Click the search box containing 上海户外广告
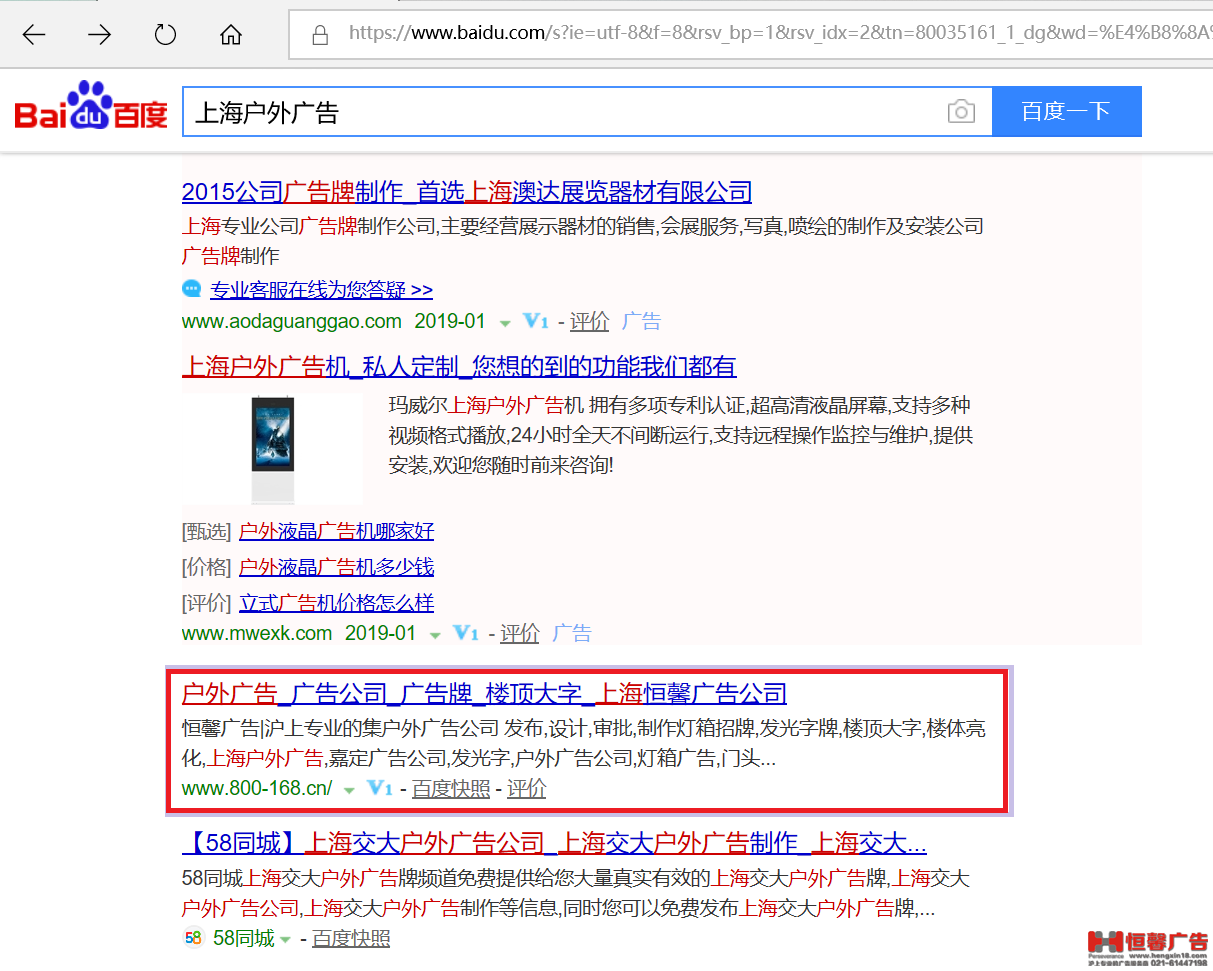Viewport: 1213px width, 971px height. pyautogui.click(x=588, y=111)
